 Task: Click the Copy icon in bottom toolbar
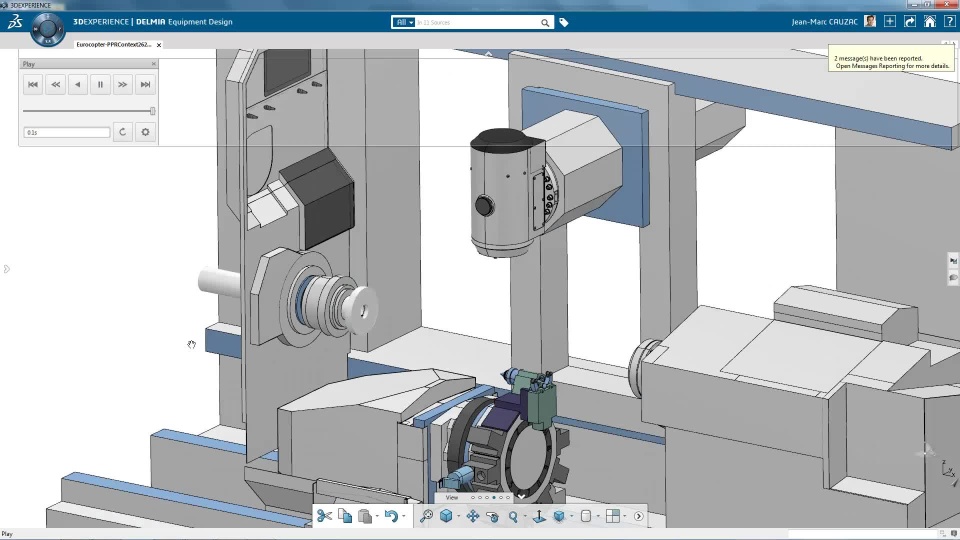345,516
